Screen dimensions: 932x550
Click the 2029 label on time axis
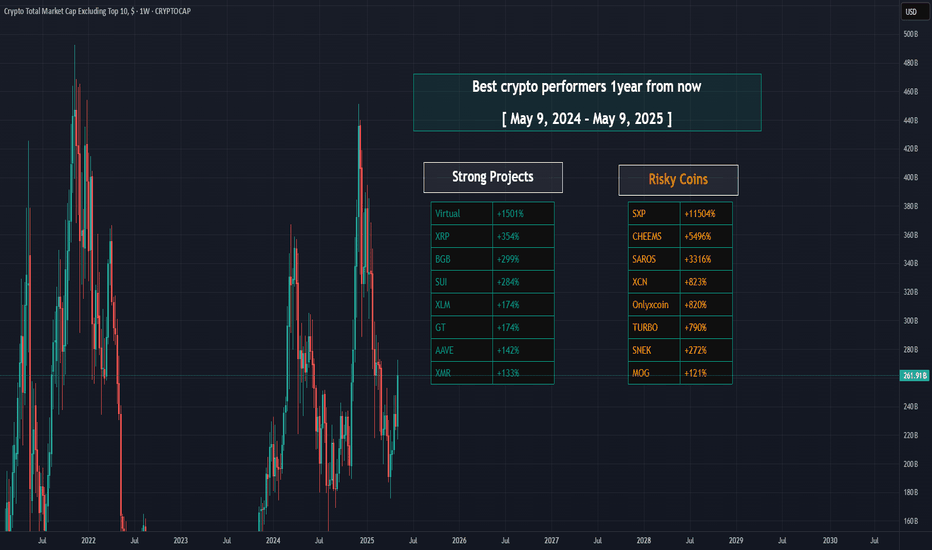click(x=736, y=540)
